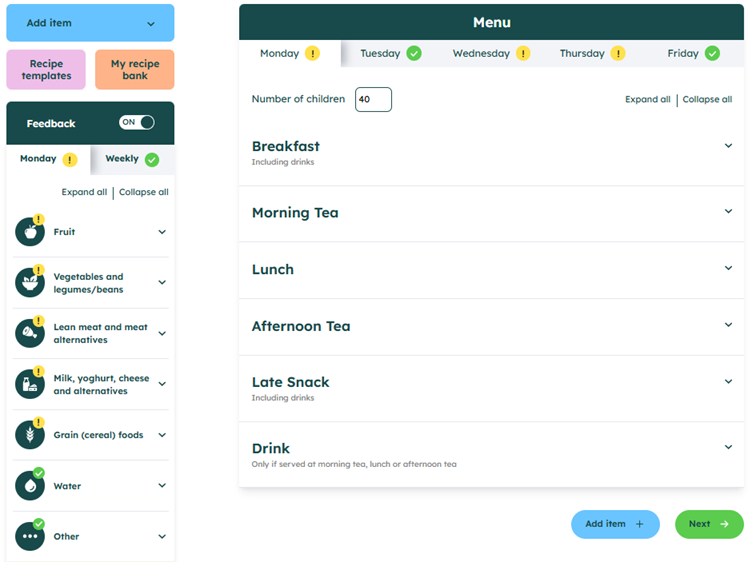Switch to the Friday menu tab
The width and height of the screenshot is (752, 562).
point(693,53)
